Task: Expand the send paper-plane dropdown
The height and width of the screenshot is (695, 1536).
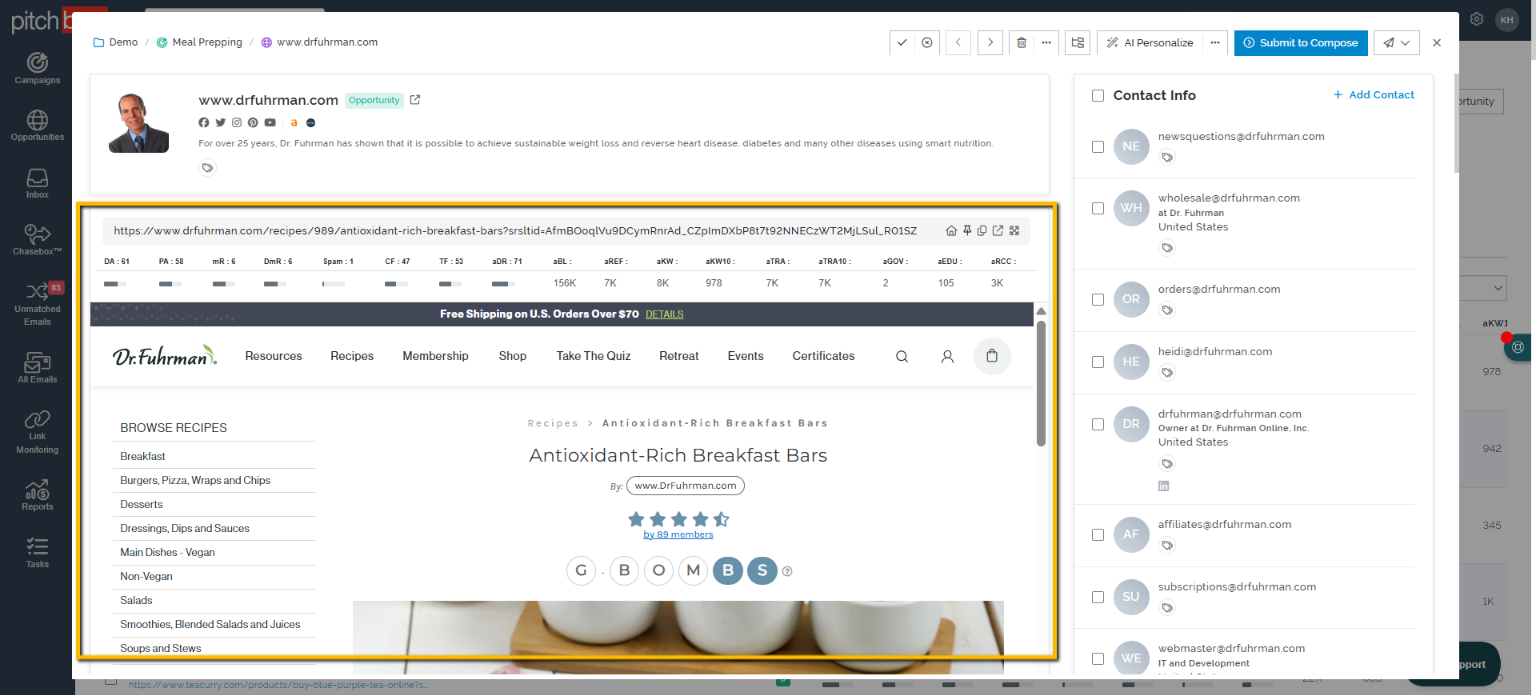Action: 1397,43
